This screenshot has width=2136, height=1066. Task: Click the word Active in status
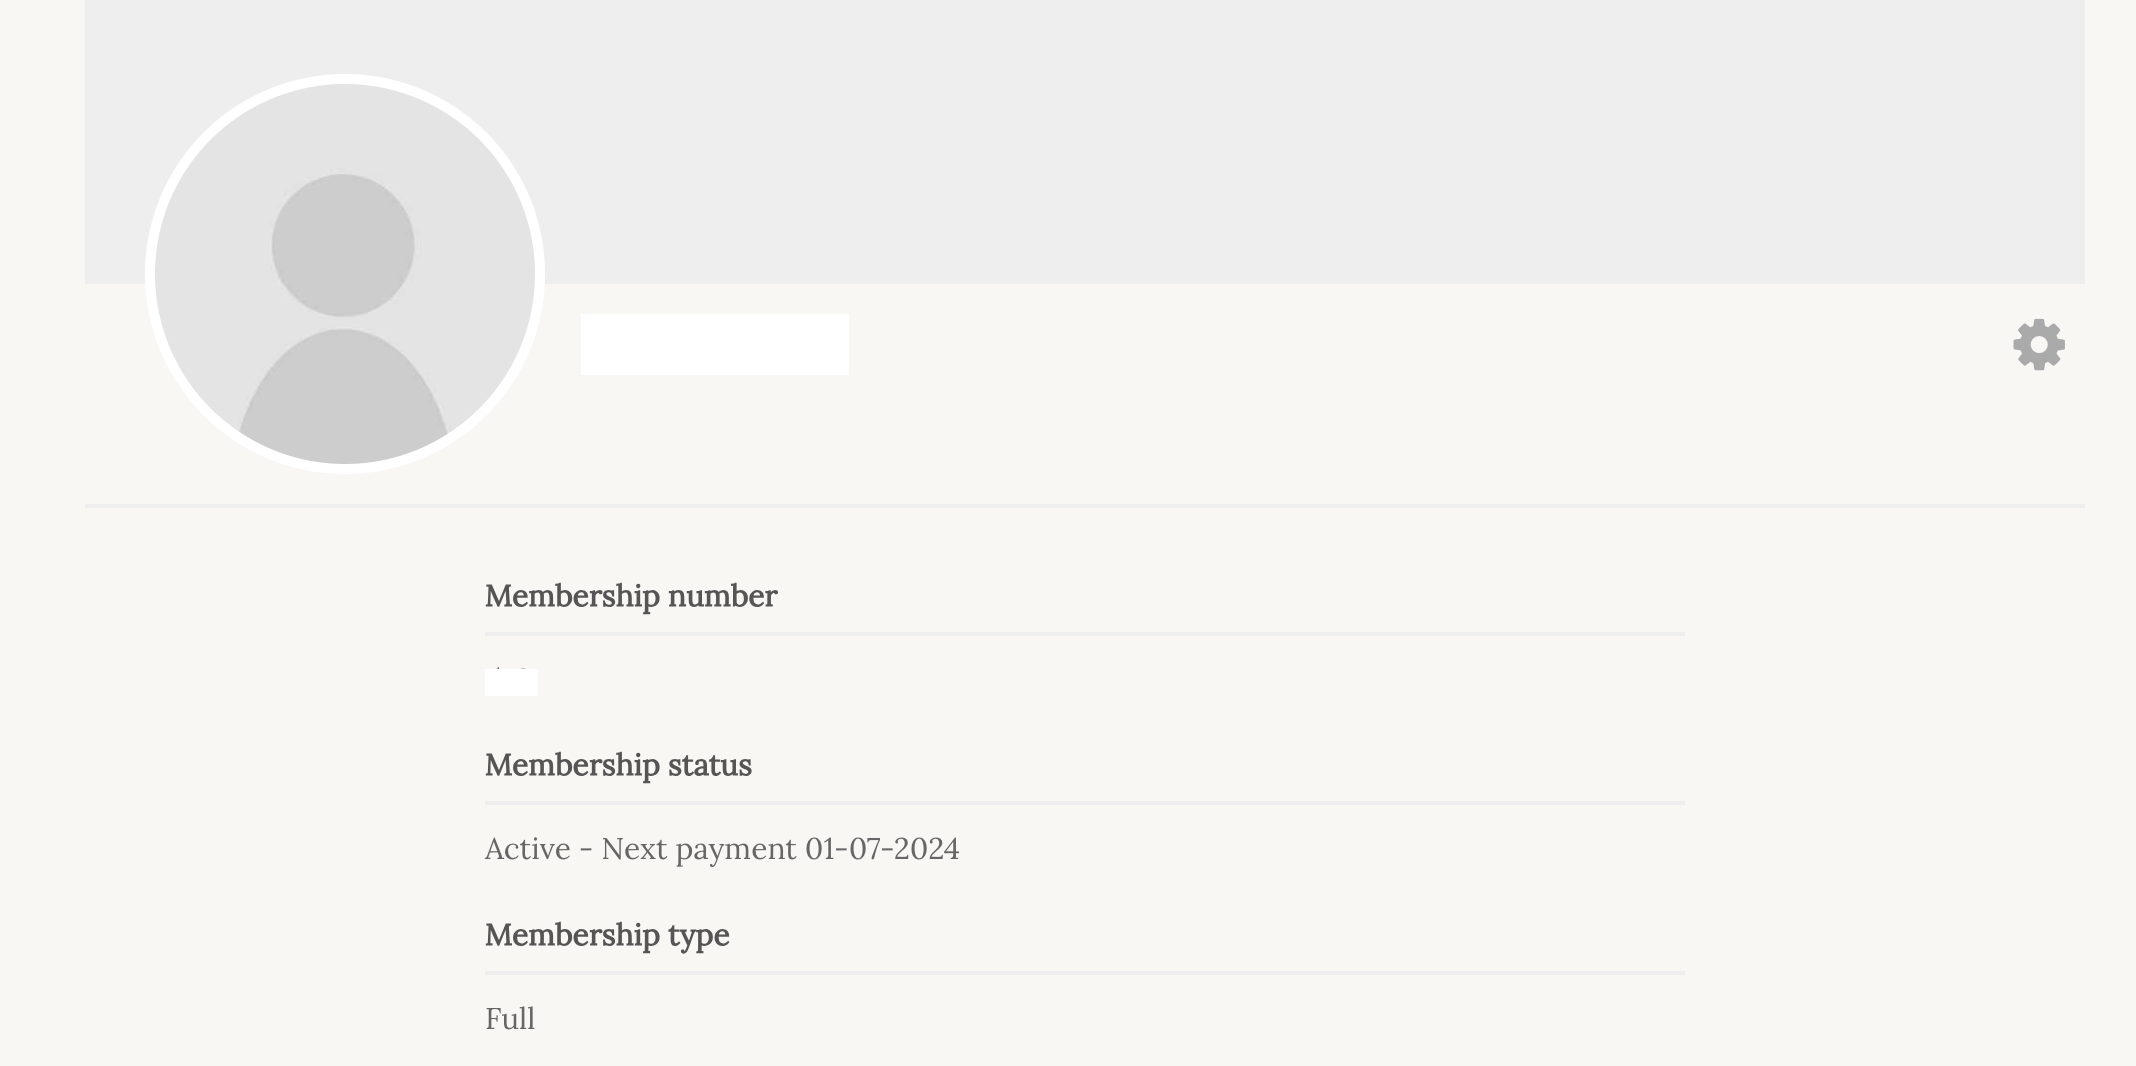528,849
